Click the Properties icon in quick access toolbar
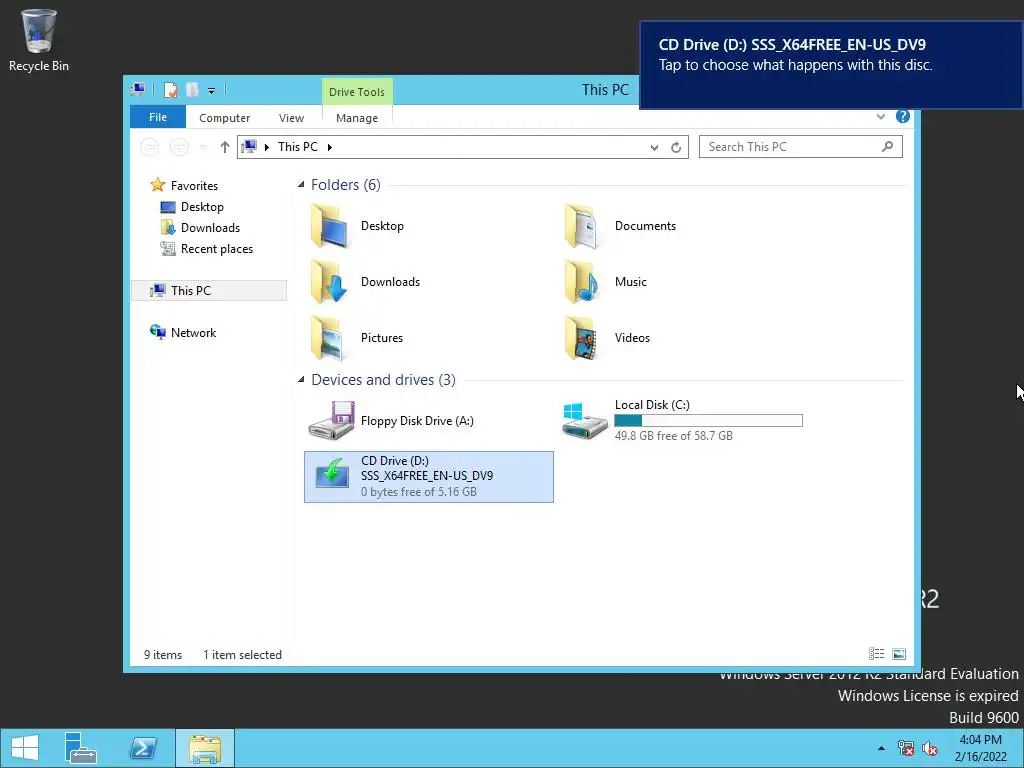 pos(170,90)
